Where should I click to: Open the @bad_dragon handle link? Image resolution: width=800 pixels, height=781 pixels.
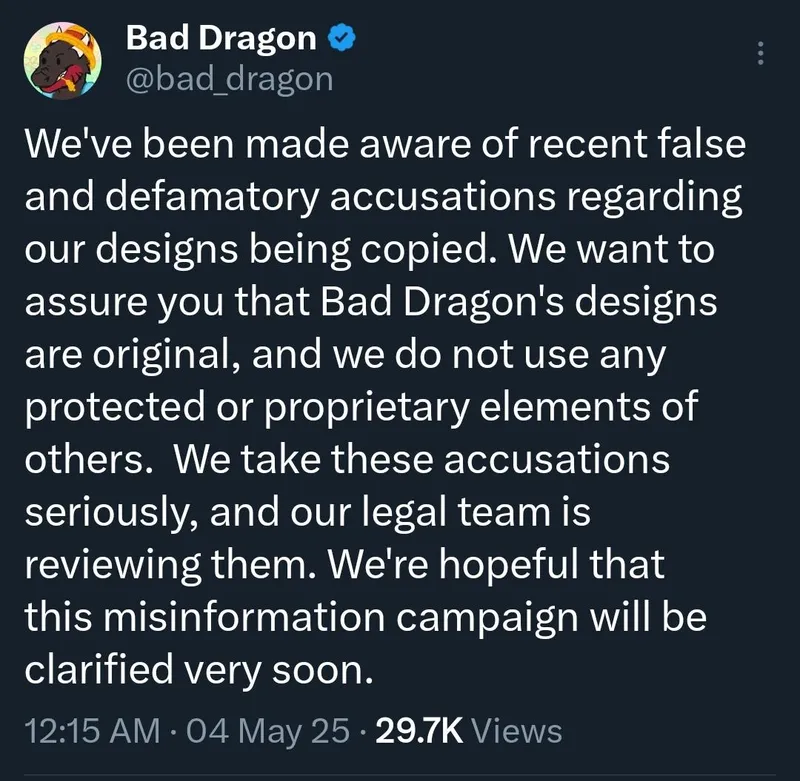pyautogui.click(x=230, y=79)
